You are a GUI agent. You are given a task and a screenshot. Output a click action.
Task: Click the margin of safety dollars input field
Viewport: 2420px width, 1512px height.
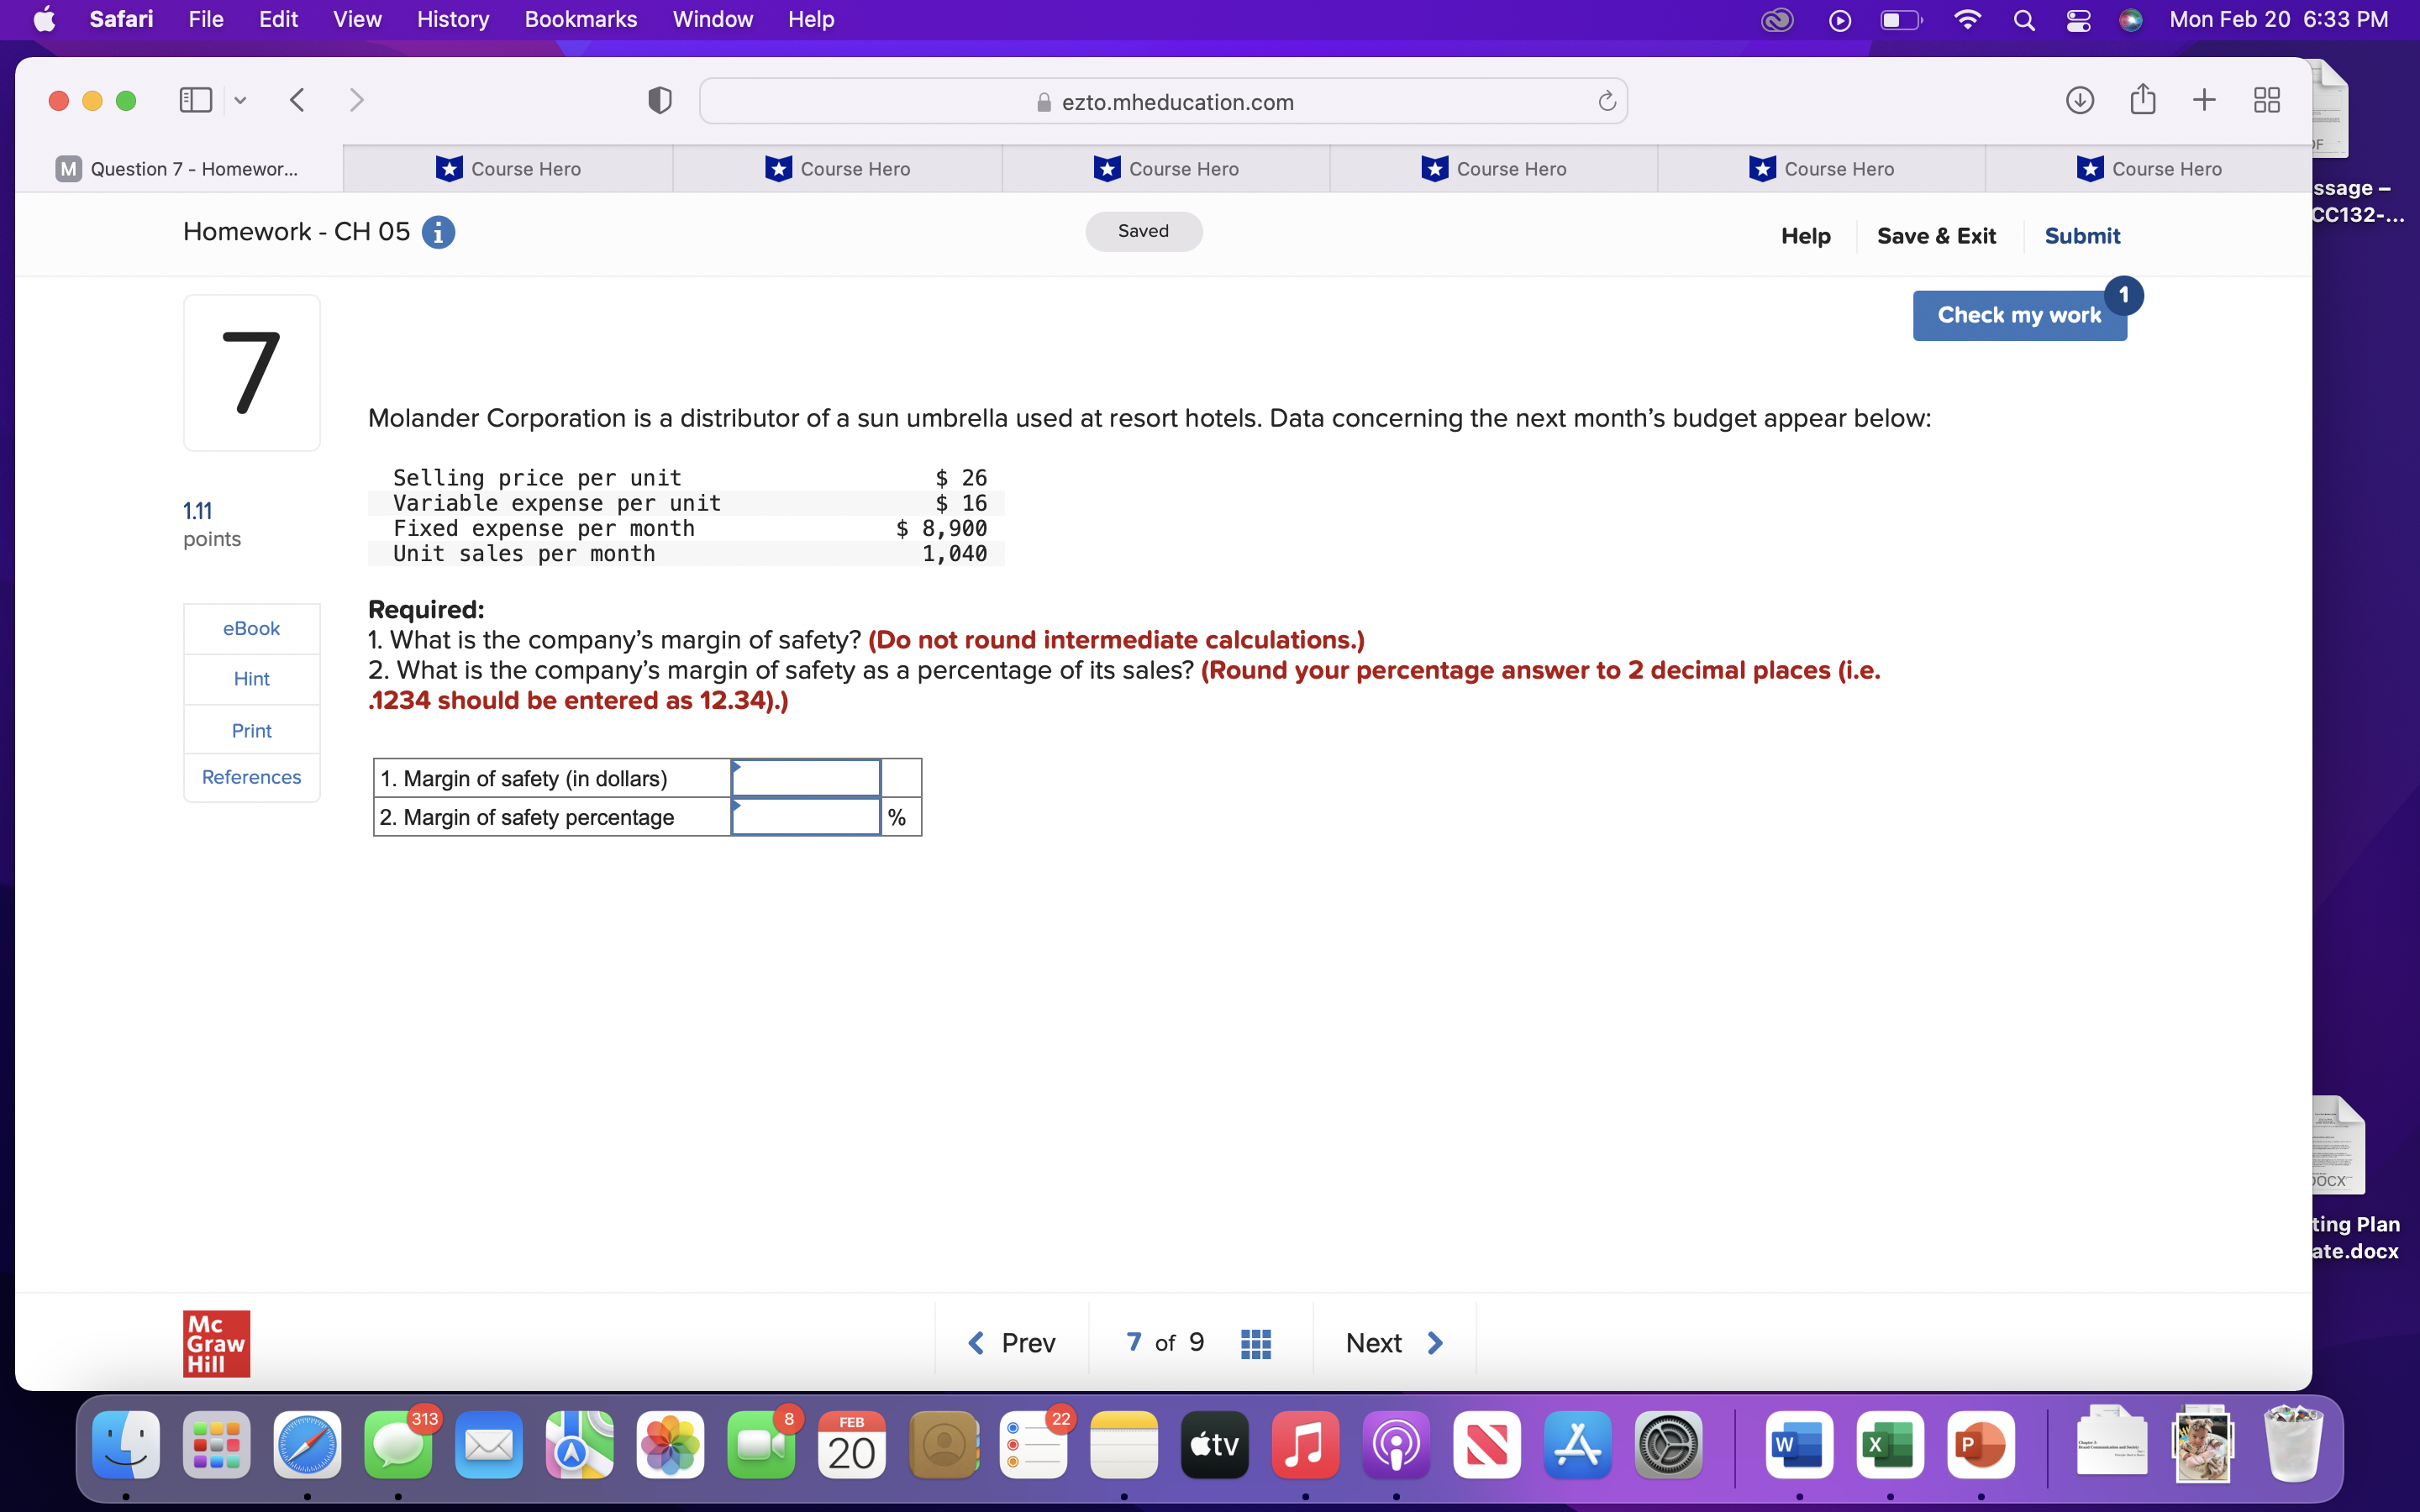(804, 777)
